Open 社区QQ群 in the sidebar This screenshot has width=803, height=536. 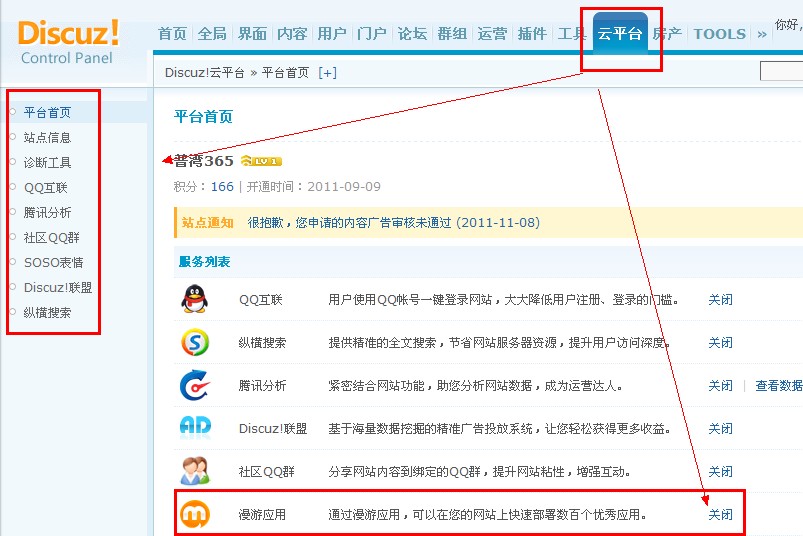51,238
